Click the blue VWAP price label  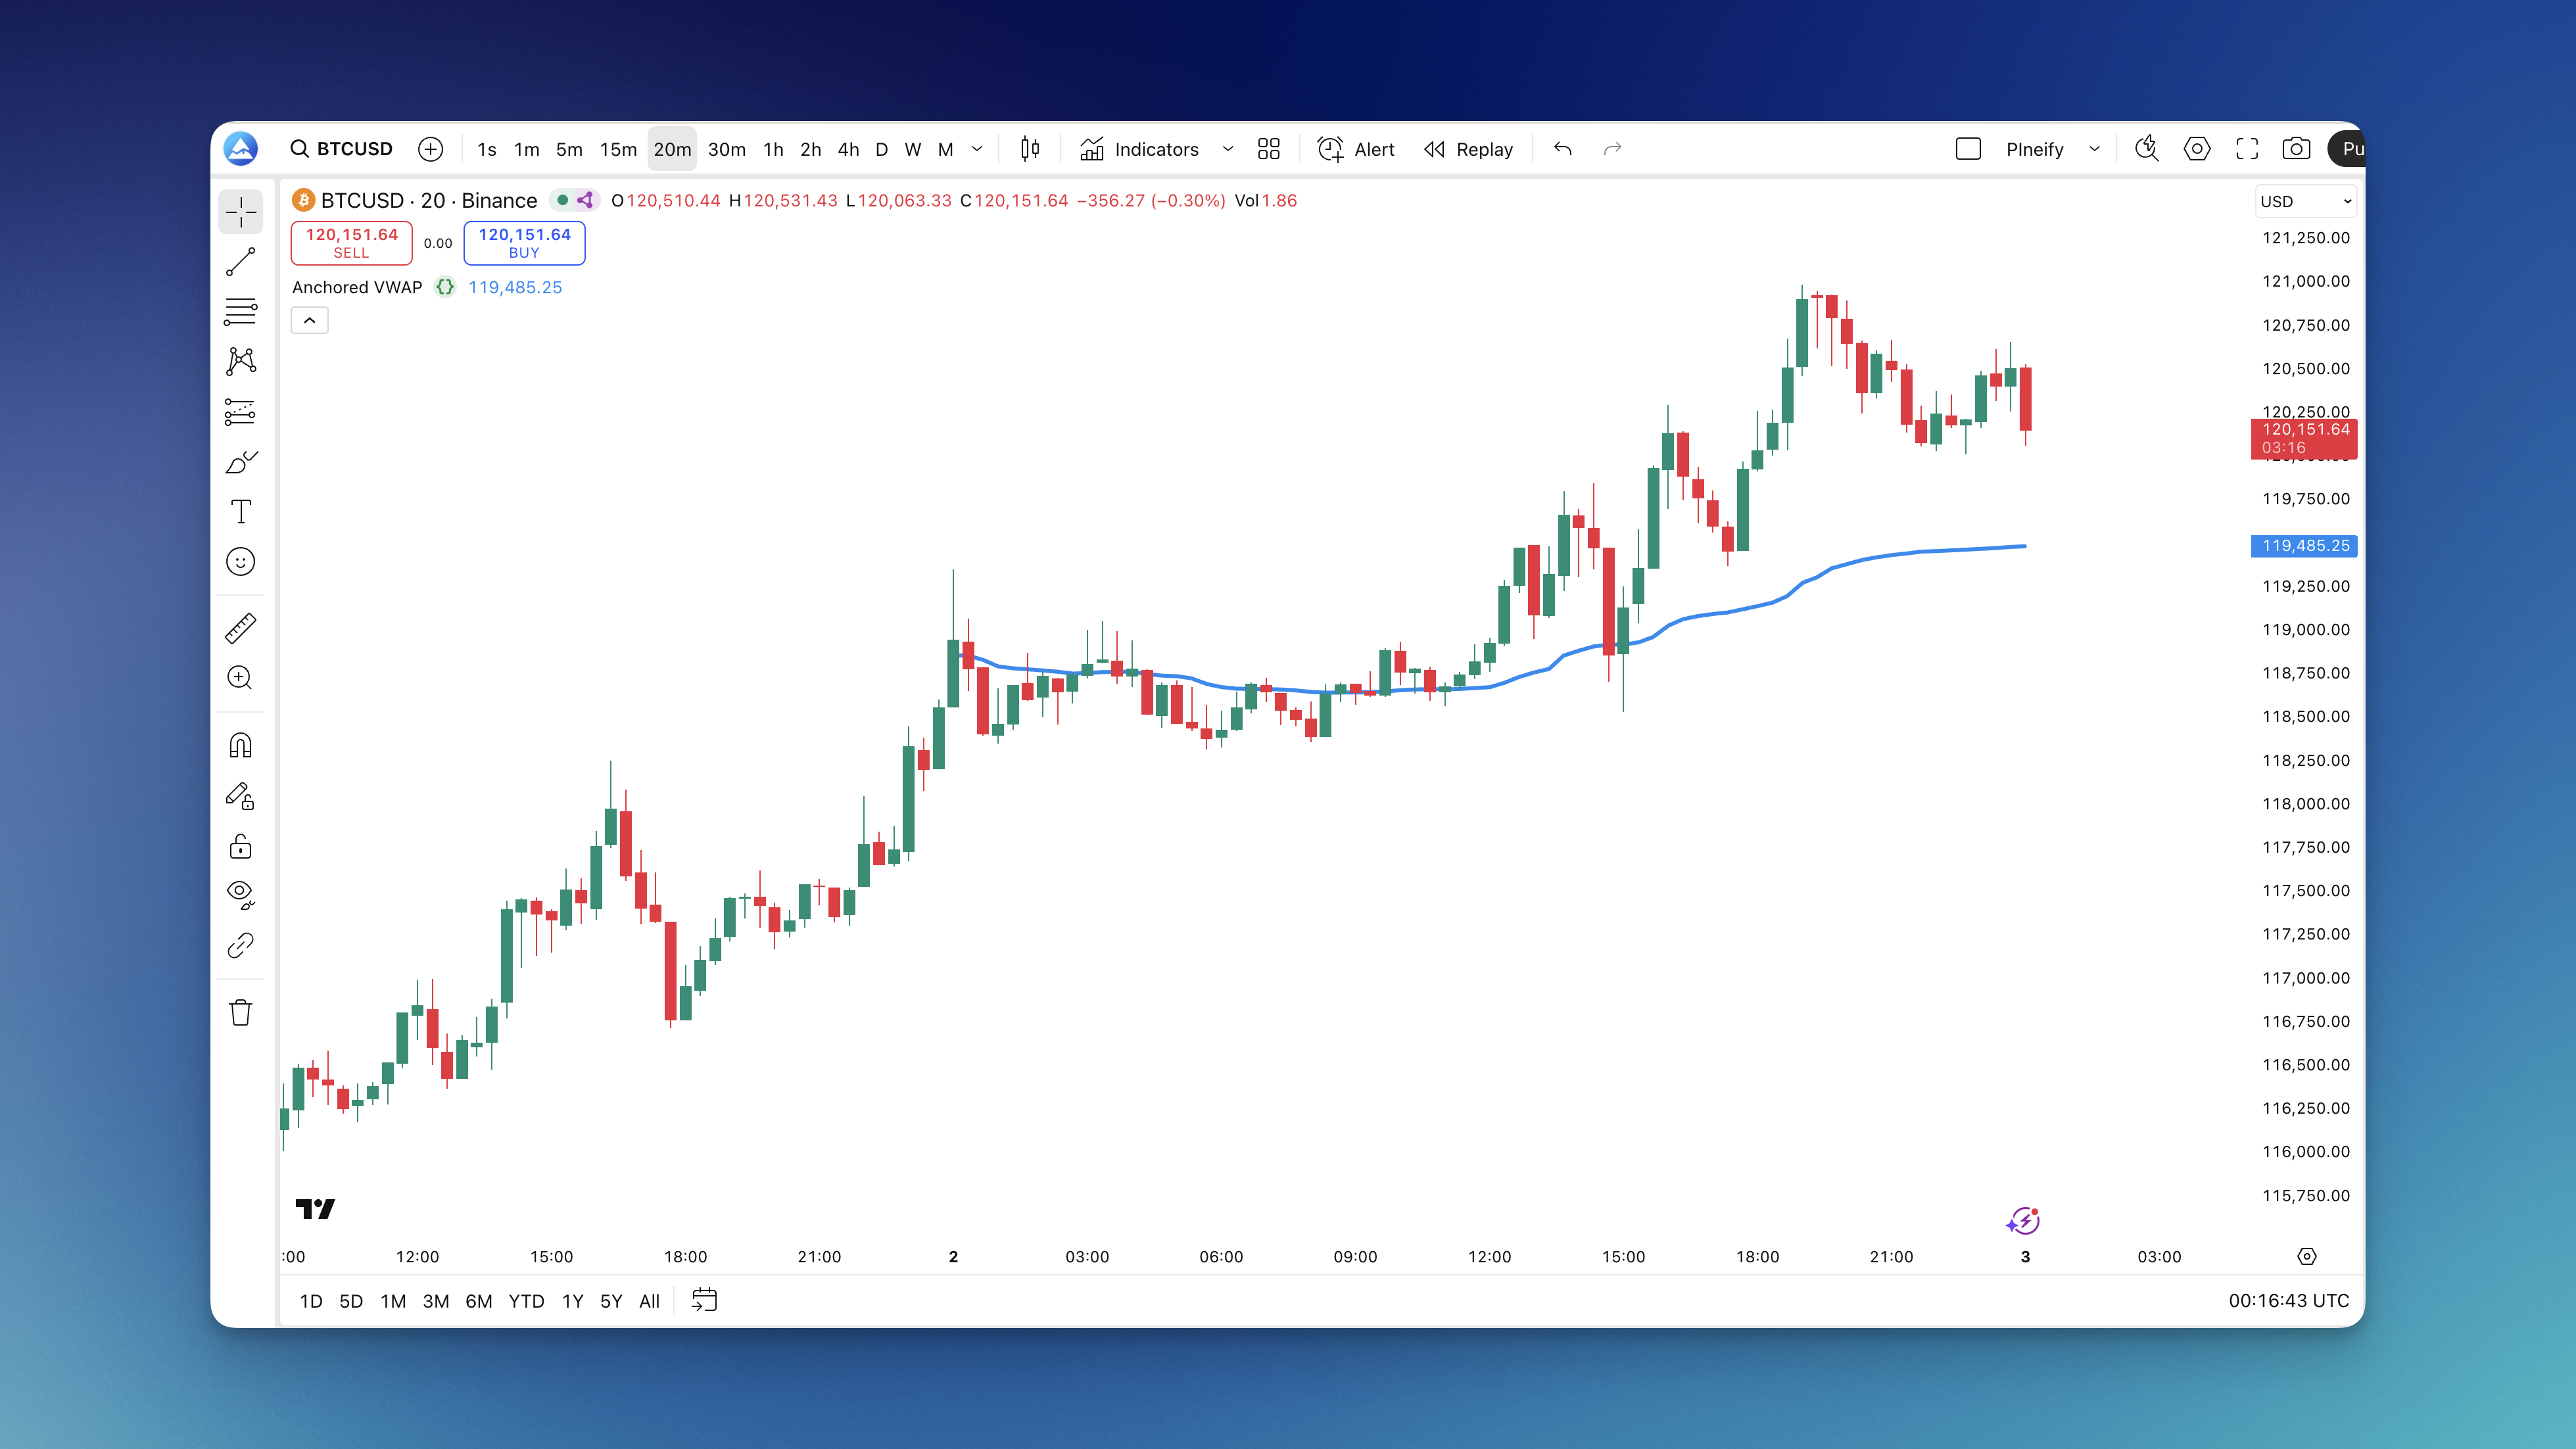pyautogui.click(x=2304, y=546)
